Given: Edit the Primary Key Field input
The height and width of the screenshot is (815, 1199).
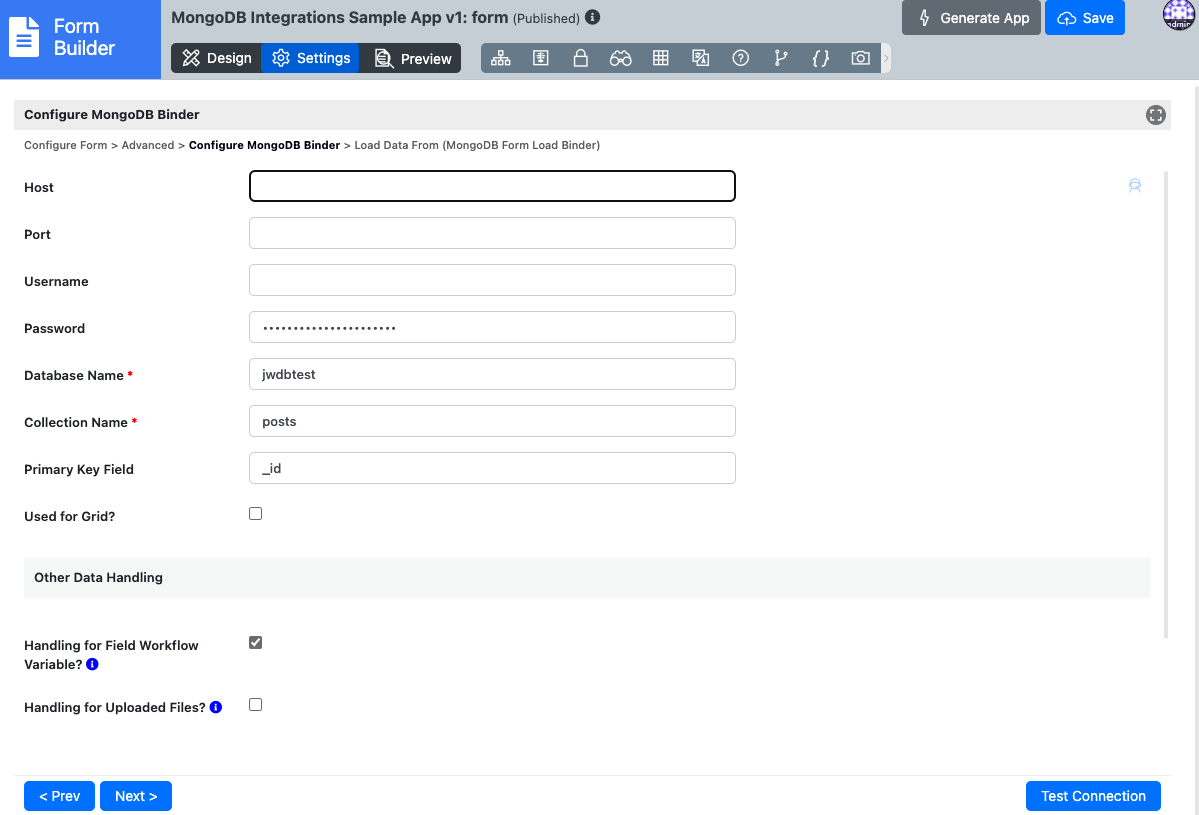Looking at the screenshot, I should (492, 468).
